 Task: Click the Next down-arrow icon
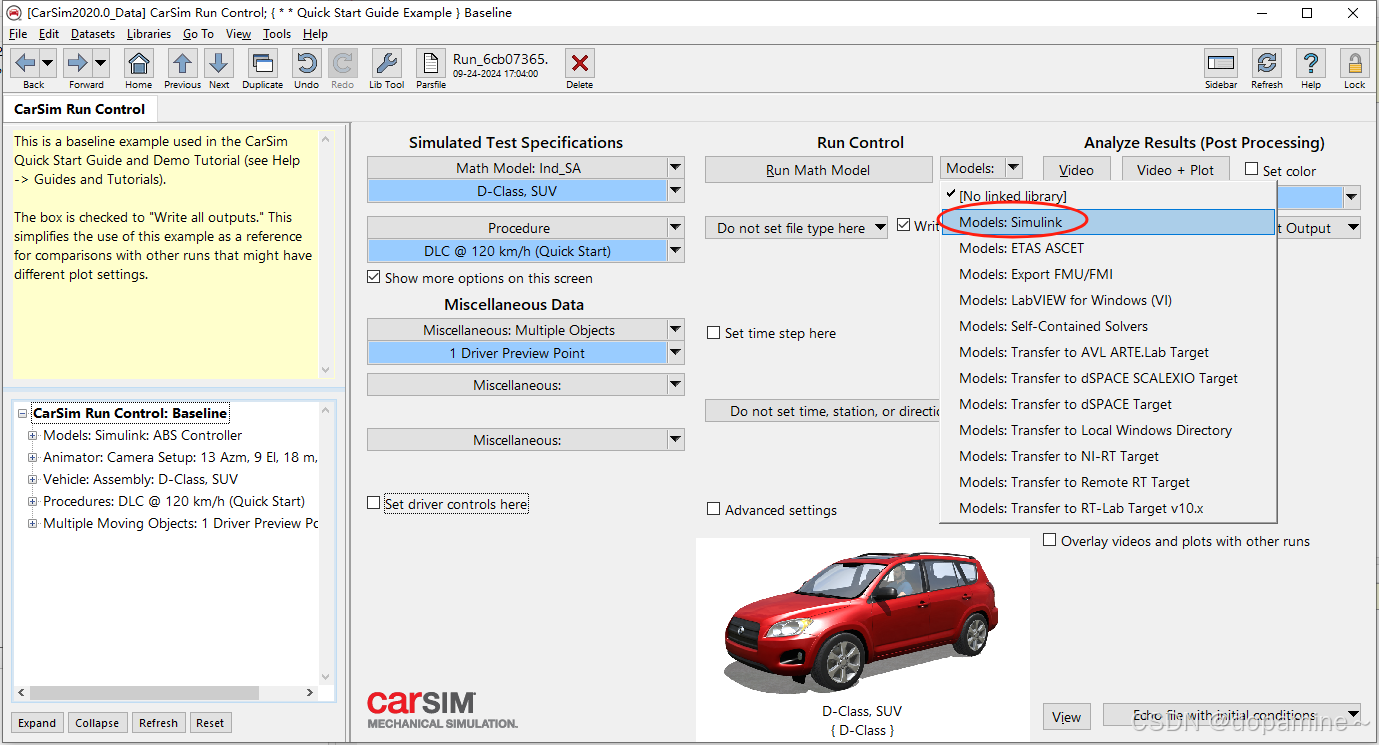pyautogui.click(x=219, y=63)
